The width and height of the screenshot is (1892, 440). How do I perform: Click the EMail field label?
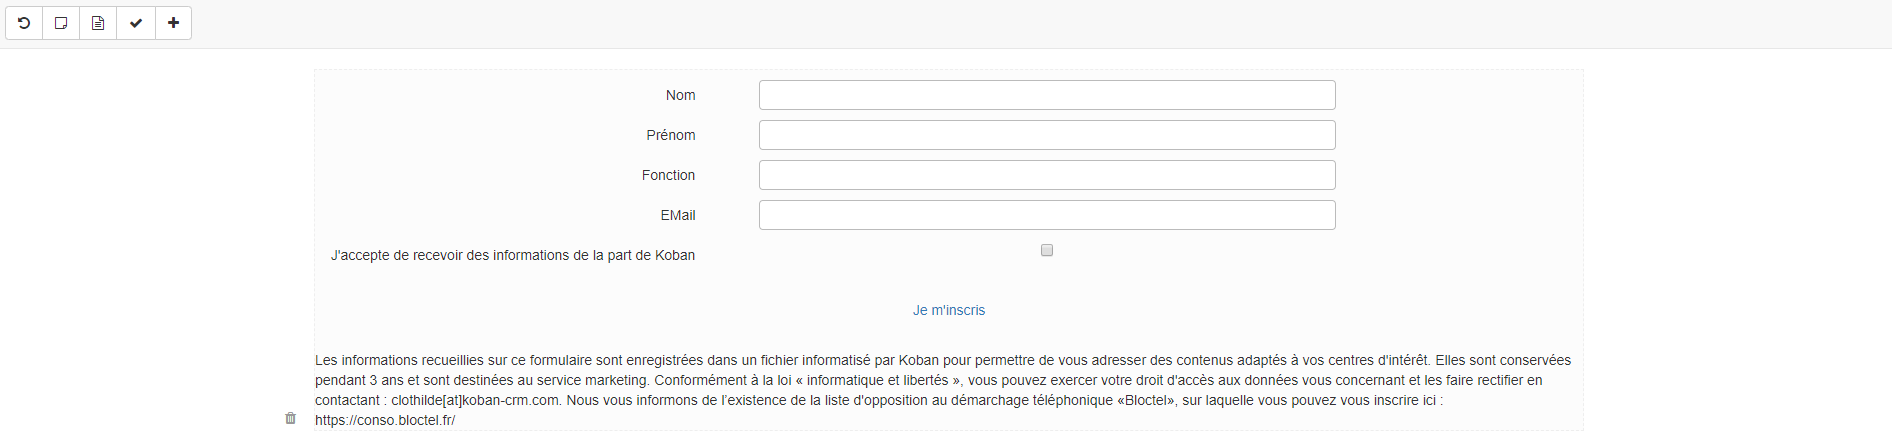click(x=678, y=215)
